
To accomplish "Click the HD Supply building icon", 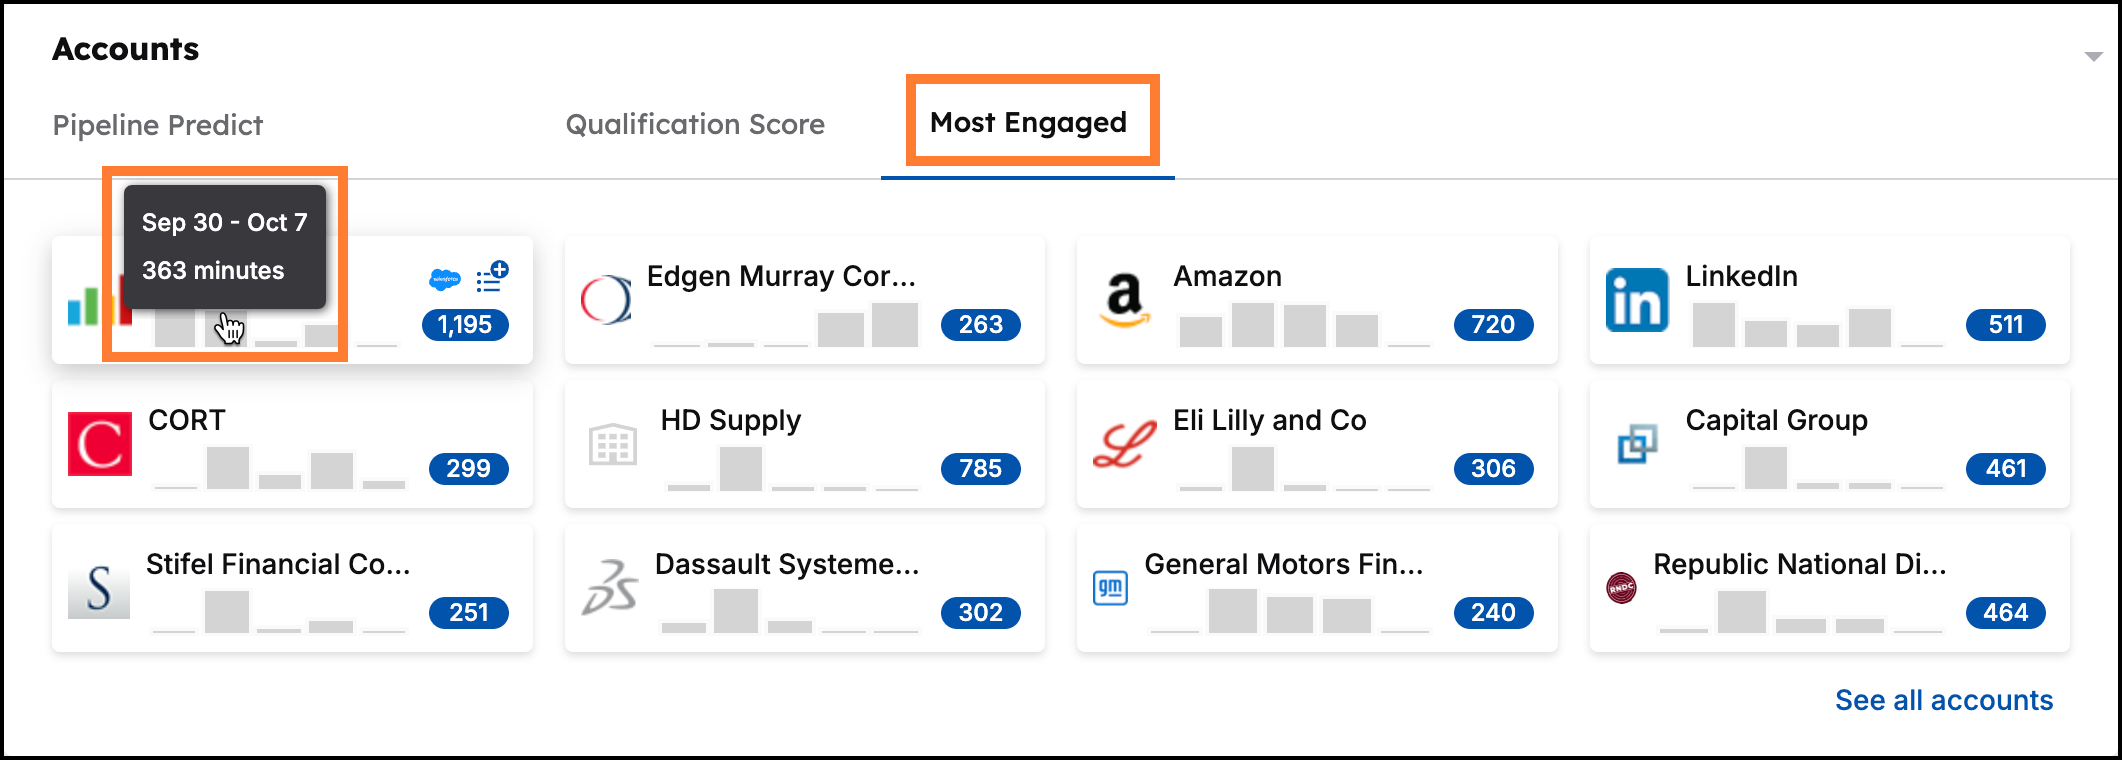I will pyautogui.click(x=611, y=443).
